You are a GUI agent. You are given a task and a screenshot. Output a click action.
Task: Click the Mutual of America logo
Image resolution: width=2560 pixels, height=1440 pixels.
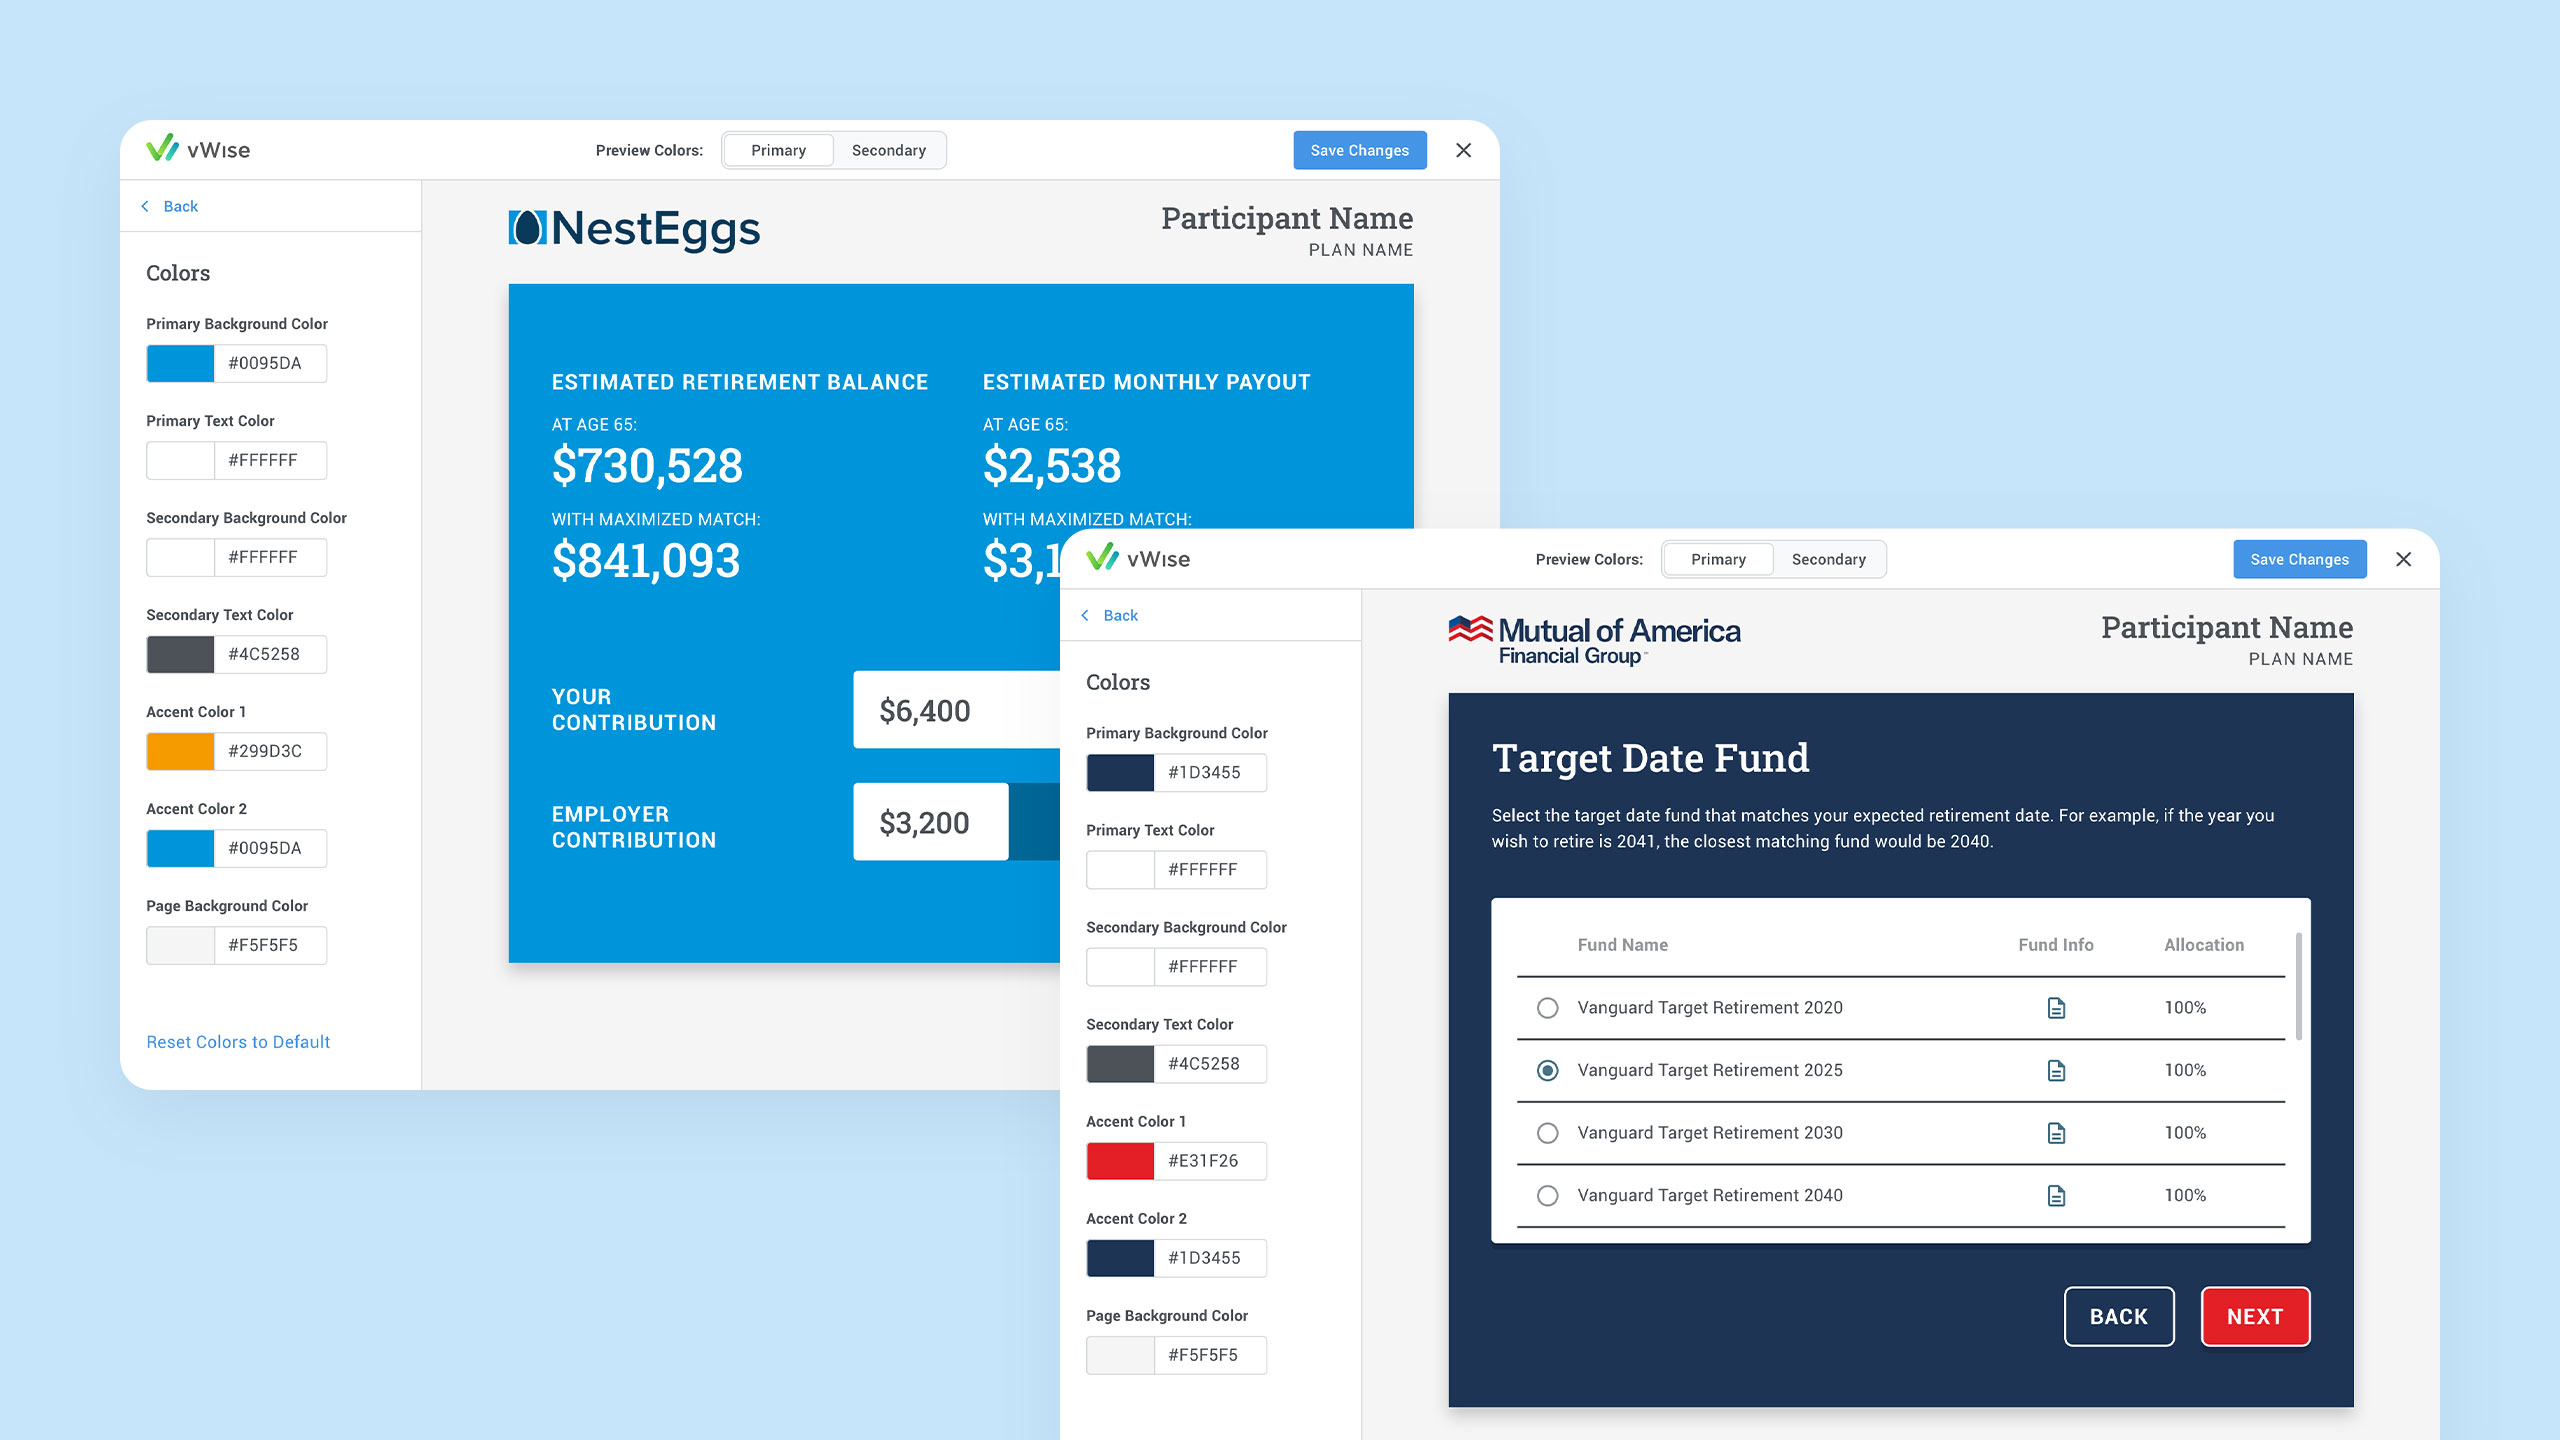[1595, 640]
